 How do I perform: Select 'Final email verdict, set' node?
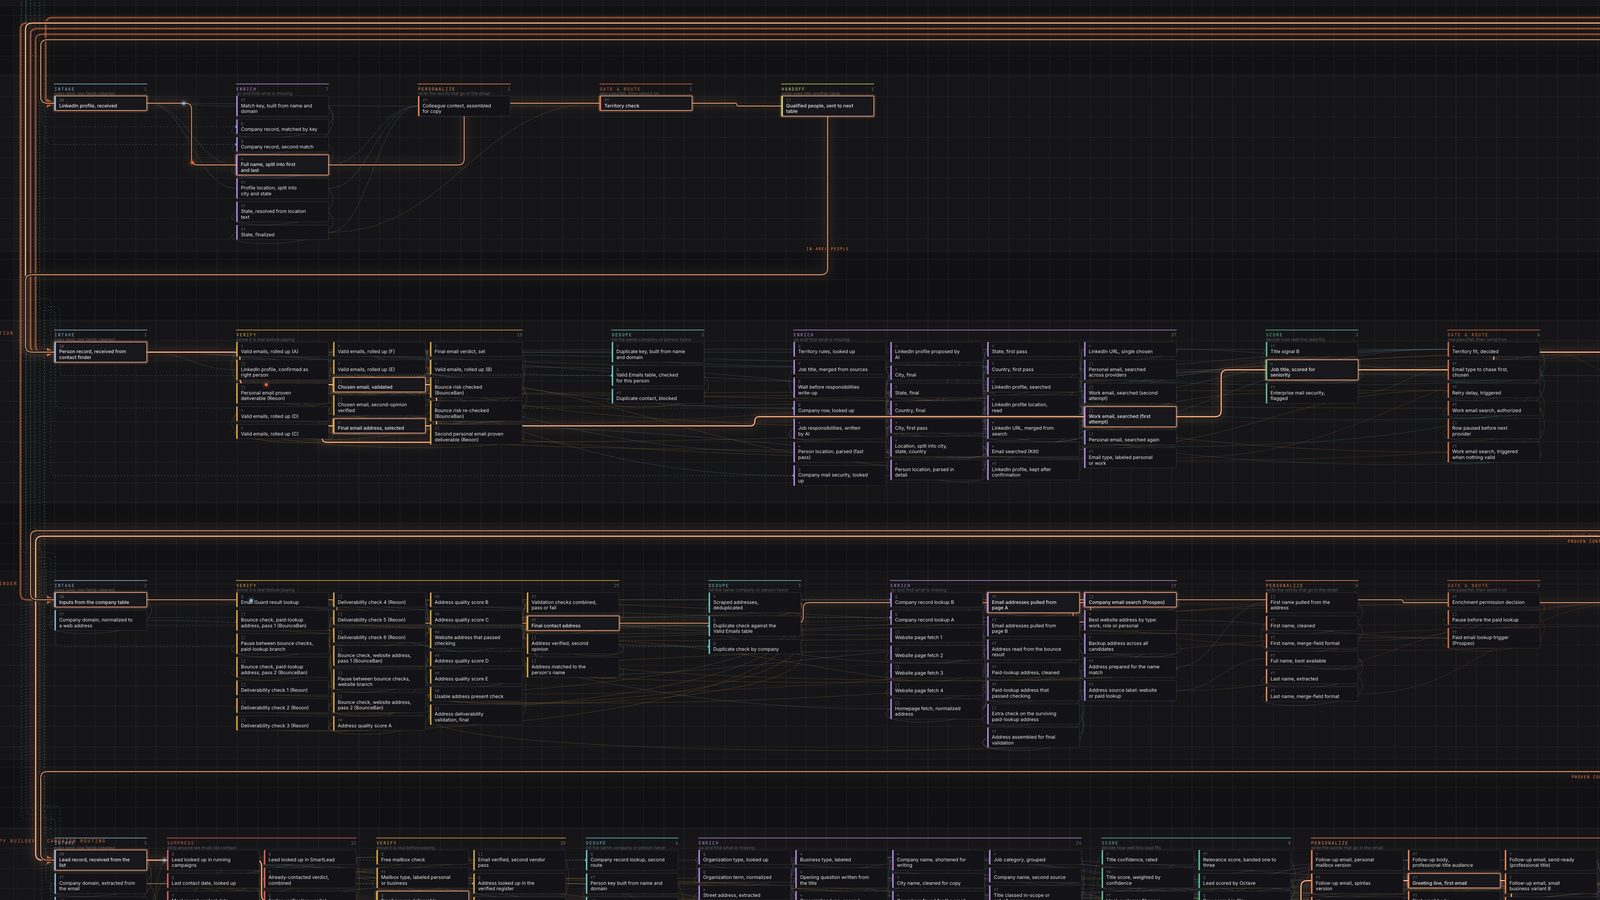click(x=477, y=350)
